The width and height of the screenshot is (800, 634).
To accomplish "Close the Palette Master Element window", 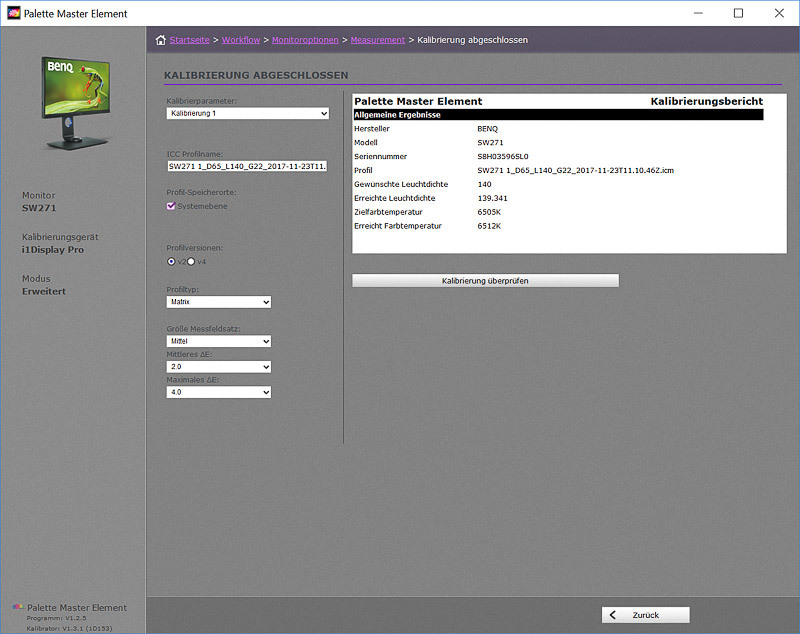I will click(779, 13).
